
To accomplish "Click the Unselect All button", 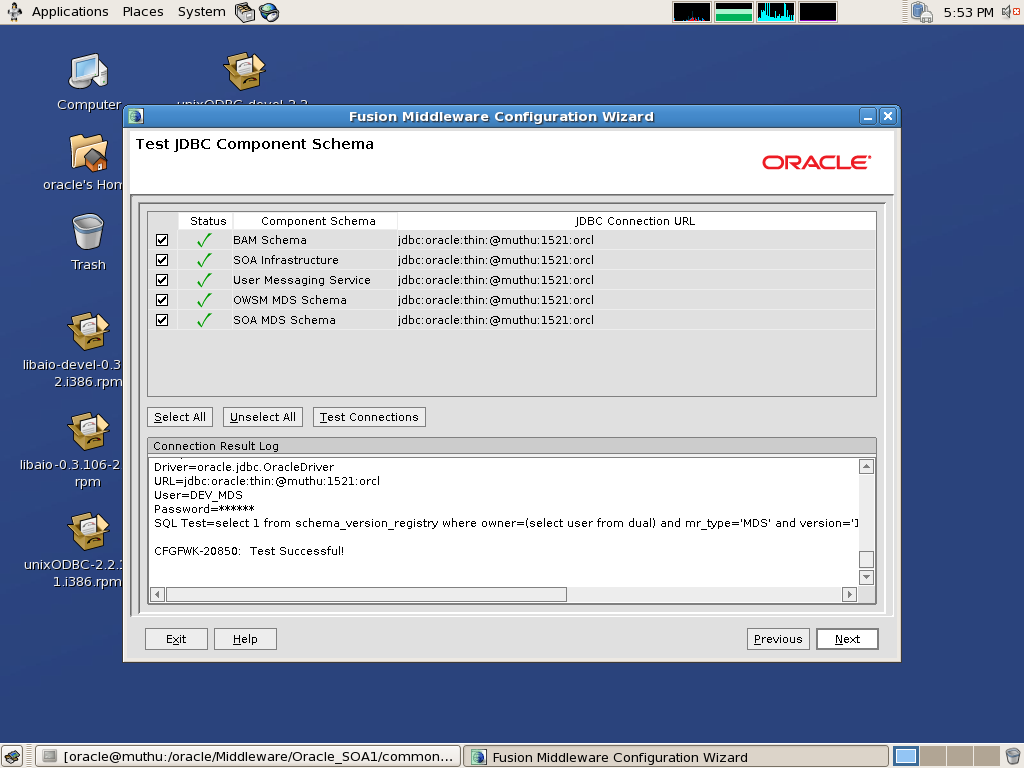I will pos(263,417).
